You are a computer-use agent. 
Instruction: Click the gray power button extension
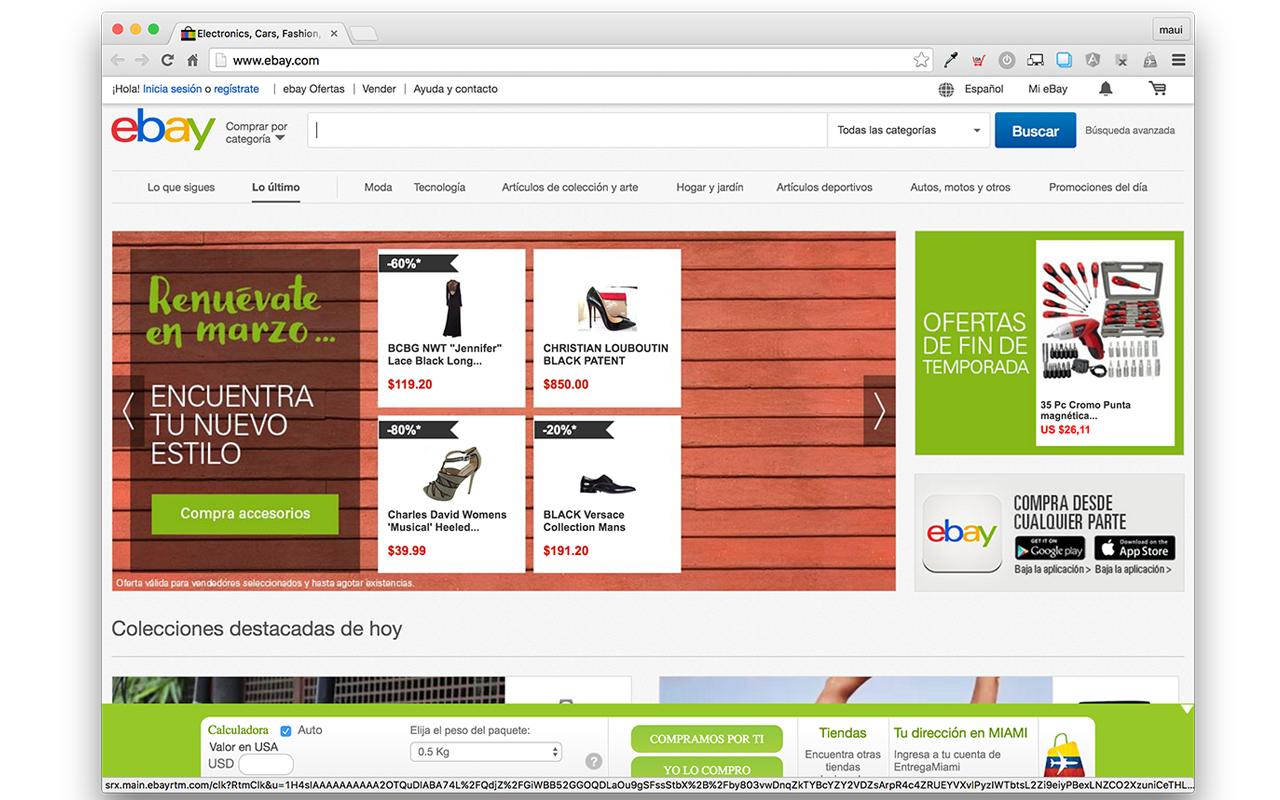click(x=1007, y=60)
